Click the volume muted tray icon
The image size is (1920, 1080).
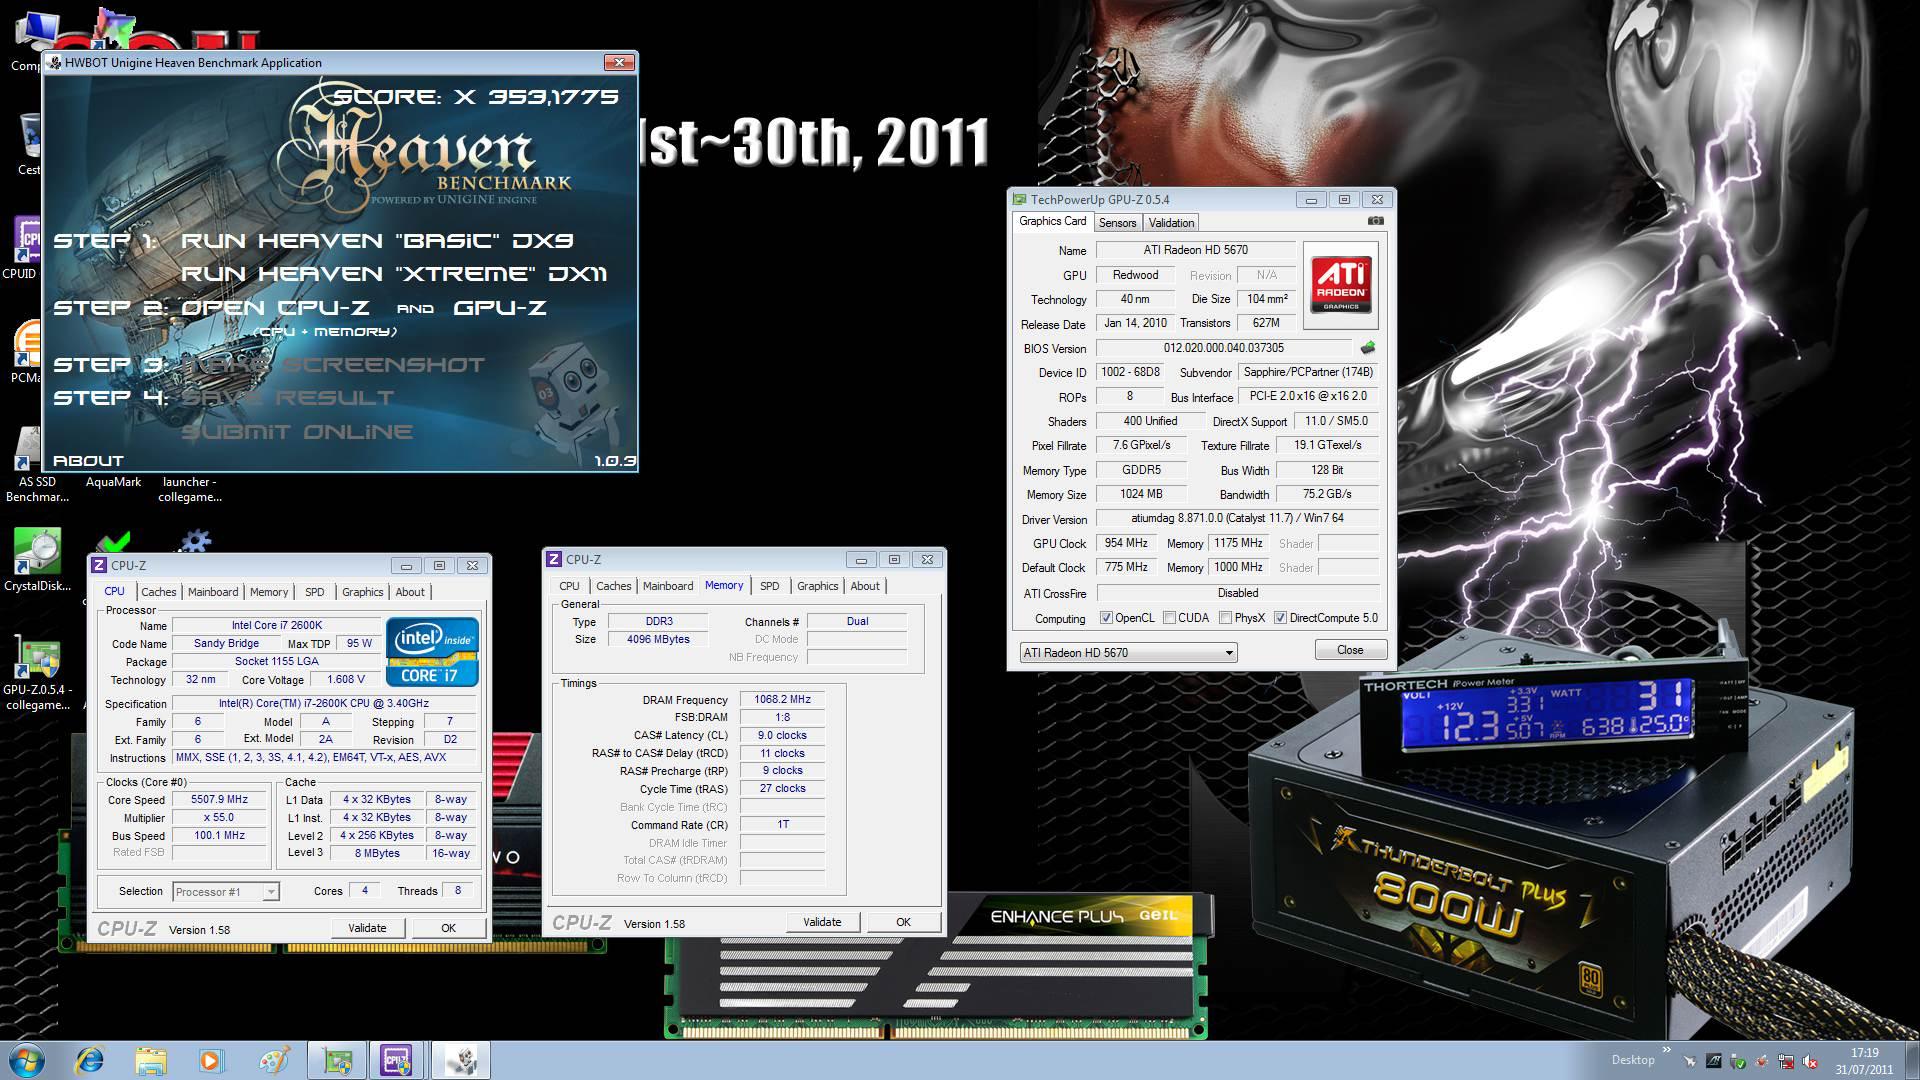[1811, 1061]
